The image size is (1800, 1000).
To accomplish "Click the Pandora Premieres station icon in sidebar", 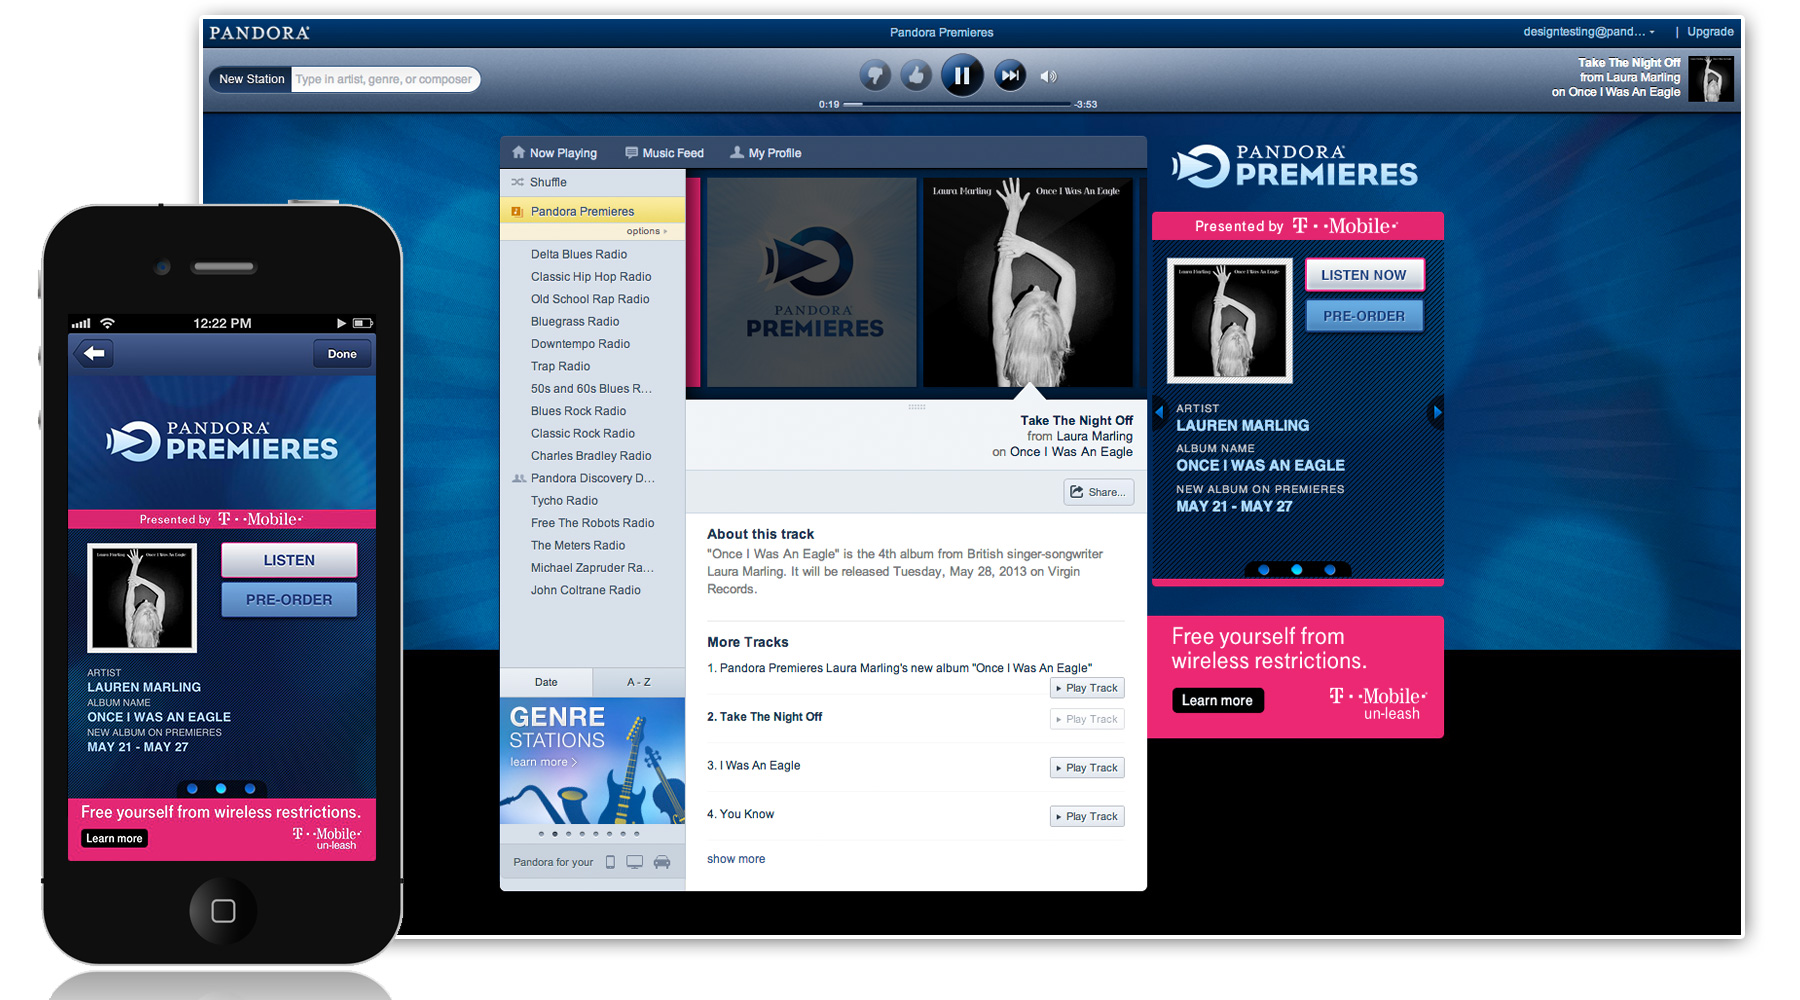I will pyautogui.click(x=516, y=211).
